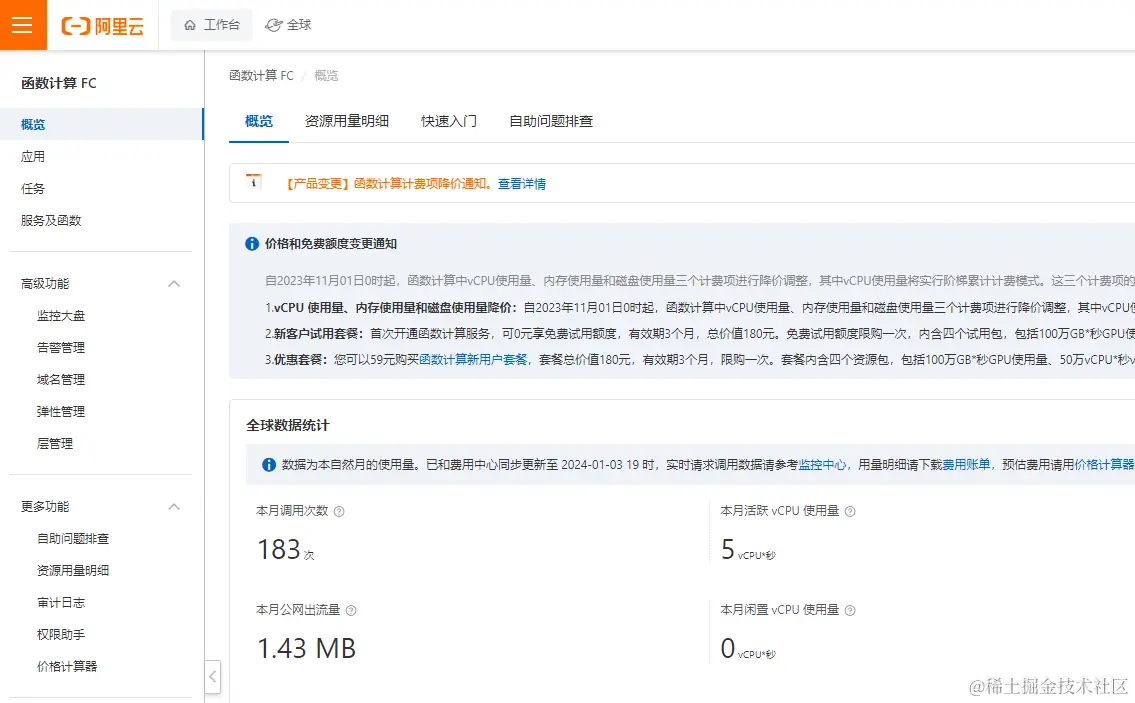Select 概览 in the sidebar
Image resolution: width=1135 pixels, height=703 pixels.
point(101,124)
